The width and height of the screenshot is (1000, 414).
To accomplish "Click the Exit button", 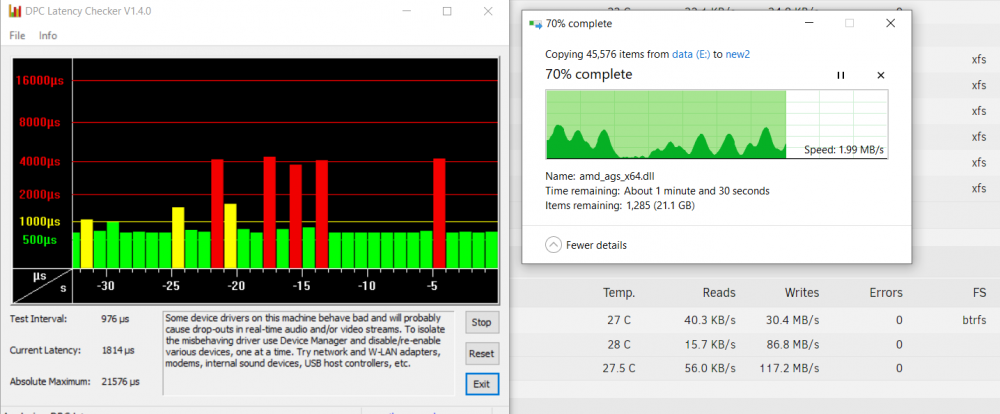I will pos(482,384).
